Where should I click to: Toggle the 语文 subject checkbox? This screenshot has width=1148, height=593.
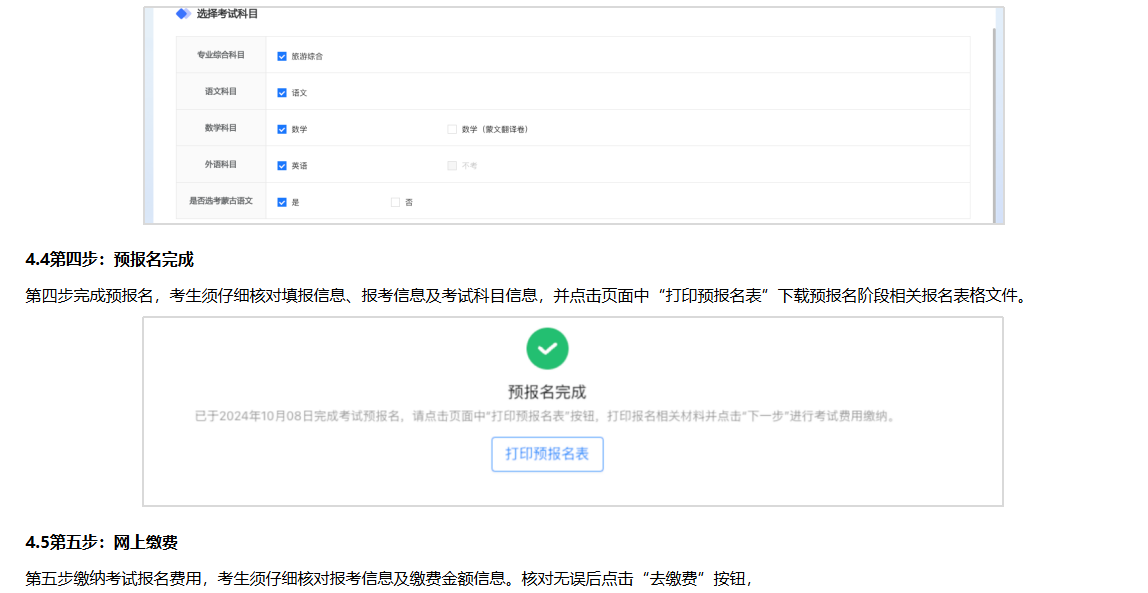282,92
